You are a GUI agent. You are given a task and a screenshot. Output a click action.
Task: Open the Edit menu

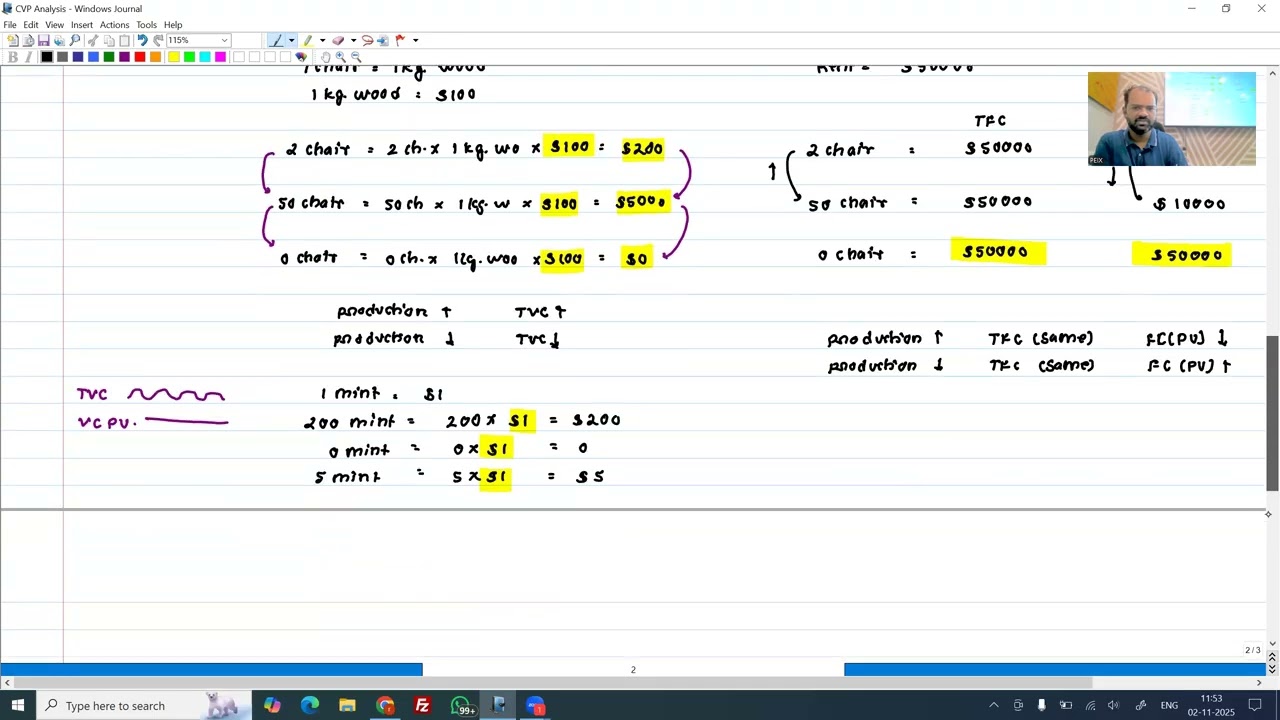[x=31, y=24]
